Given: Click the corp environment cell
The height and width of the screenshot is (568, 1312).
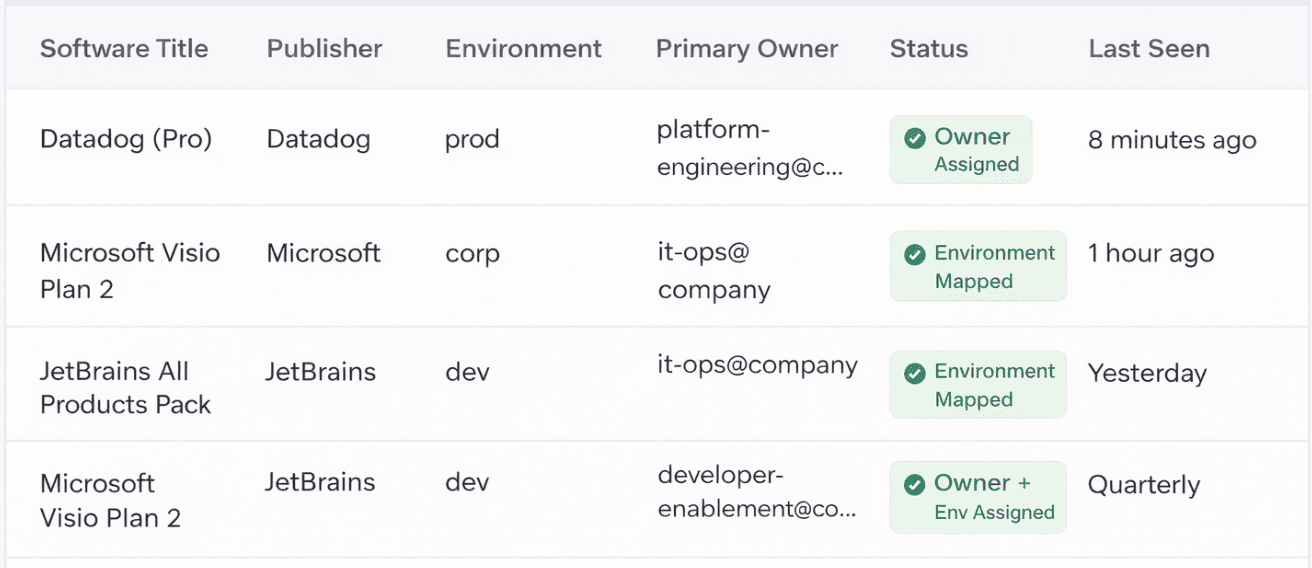Looking at the screenshot, I should pyautogui.click(x=472, y=254).
